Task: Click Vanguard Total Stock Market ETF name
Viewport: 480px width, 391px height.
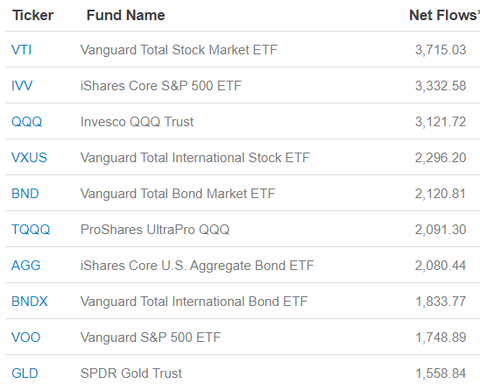Action: [x=179, y=50]
